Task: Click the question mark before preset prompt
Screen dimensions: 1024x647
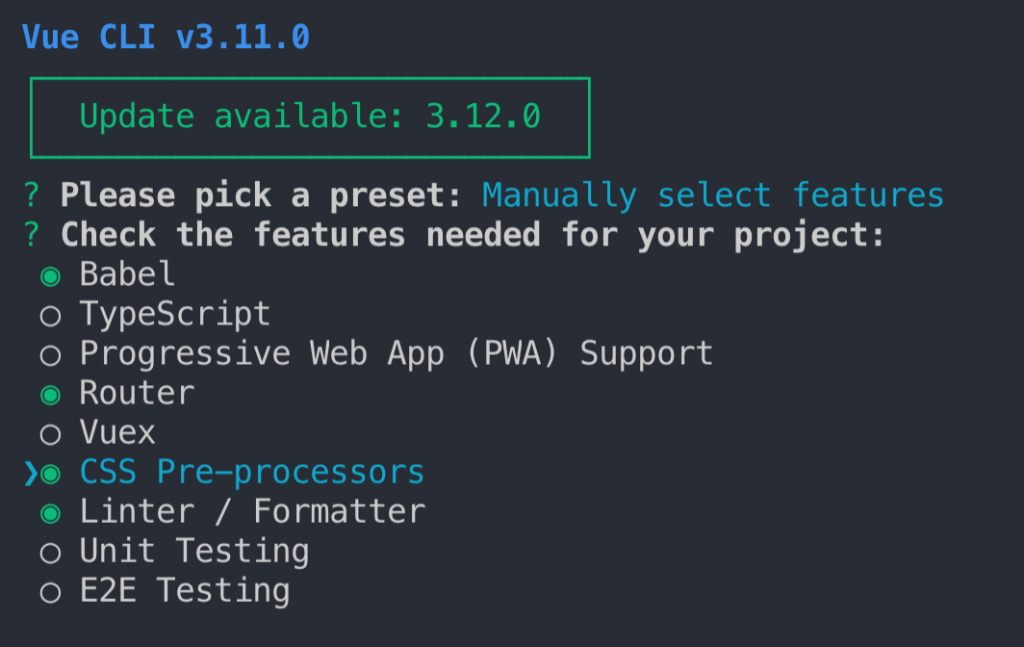Action: point(31,195)
